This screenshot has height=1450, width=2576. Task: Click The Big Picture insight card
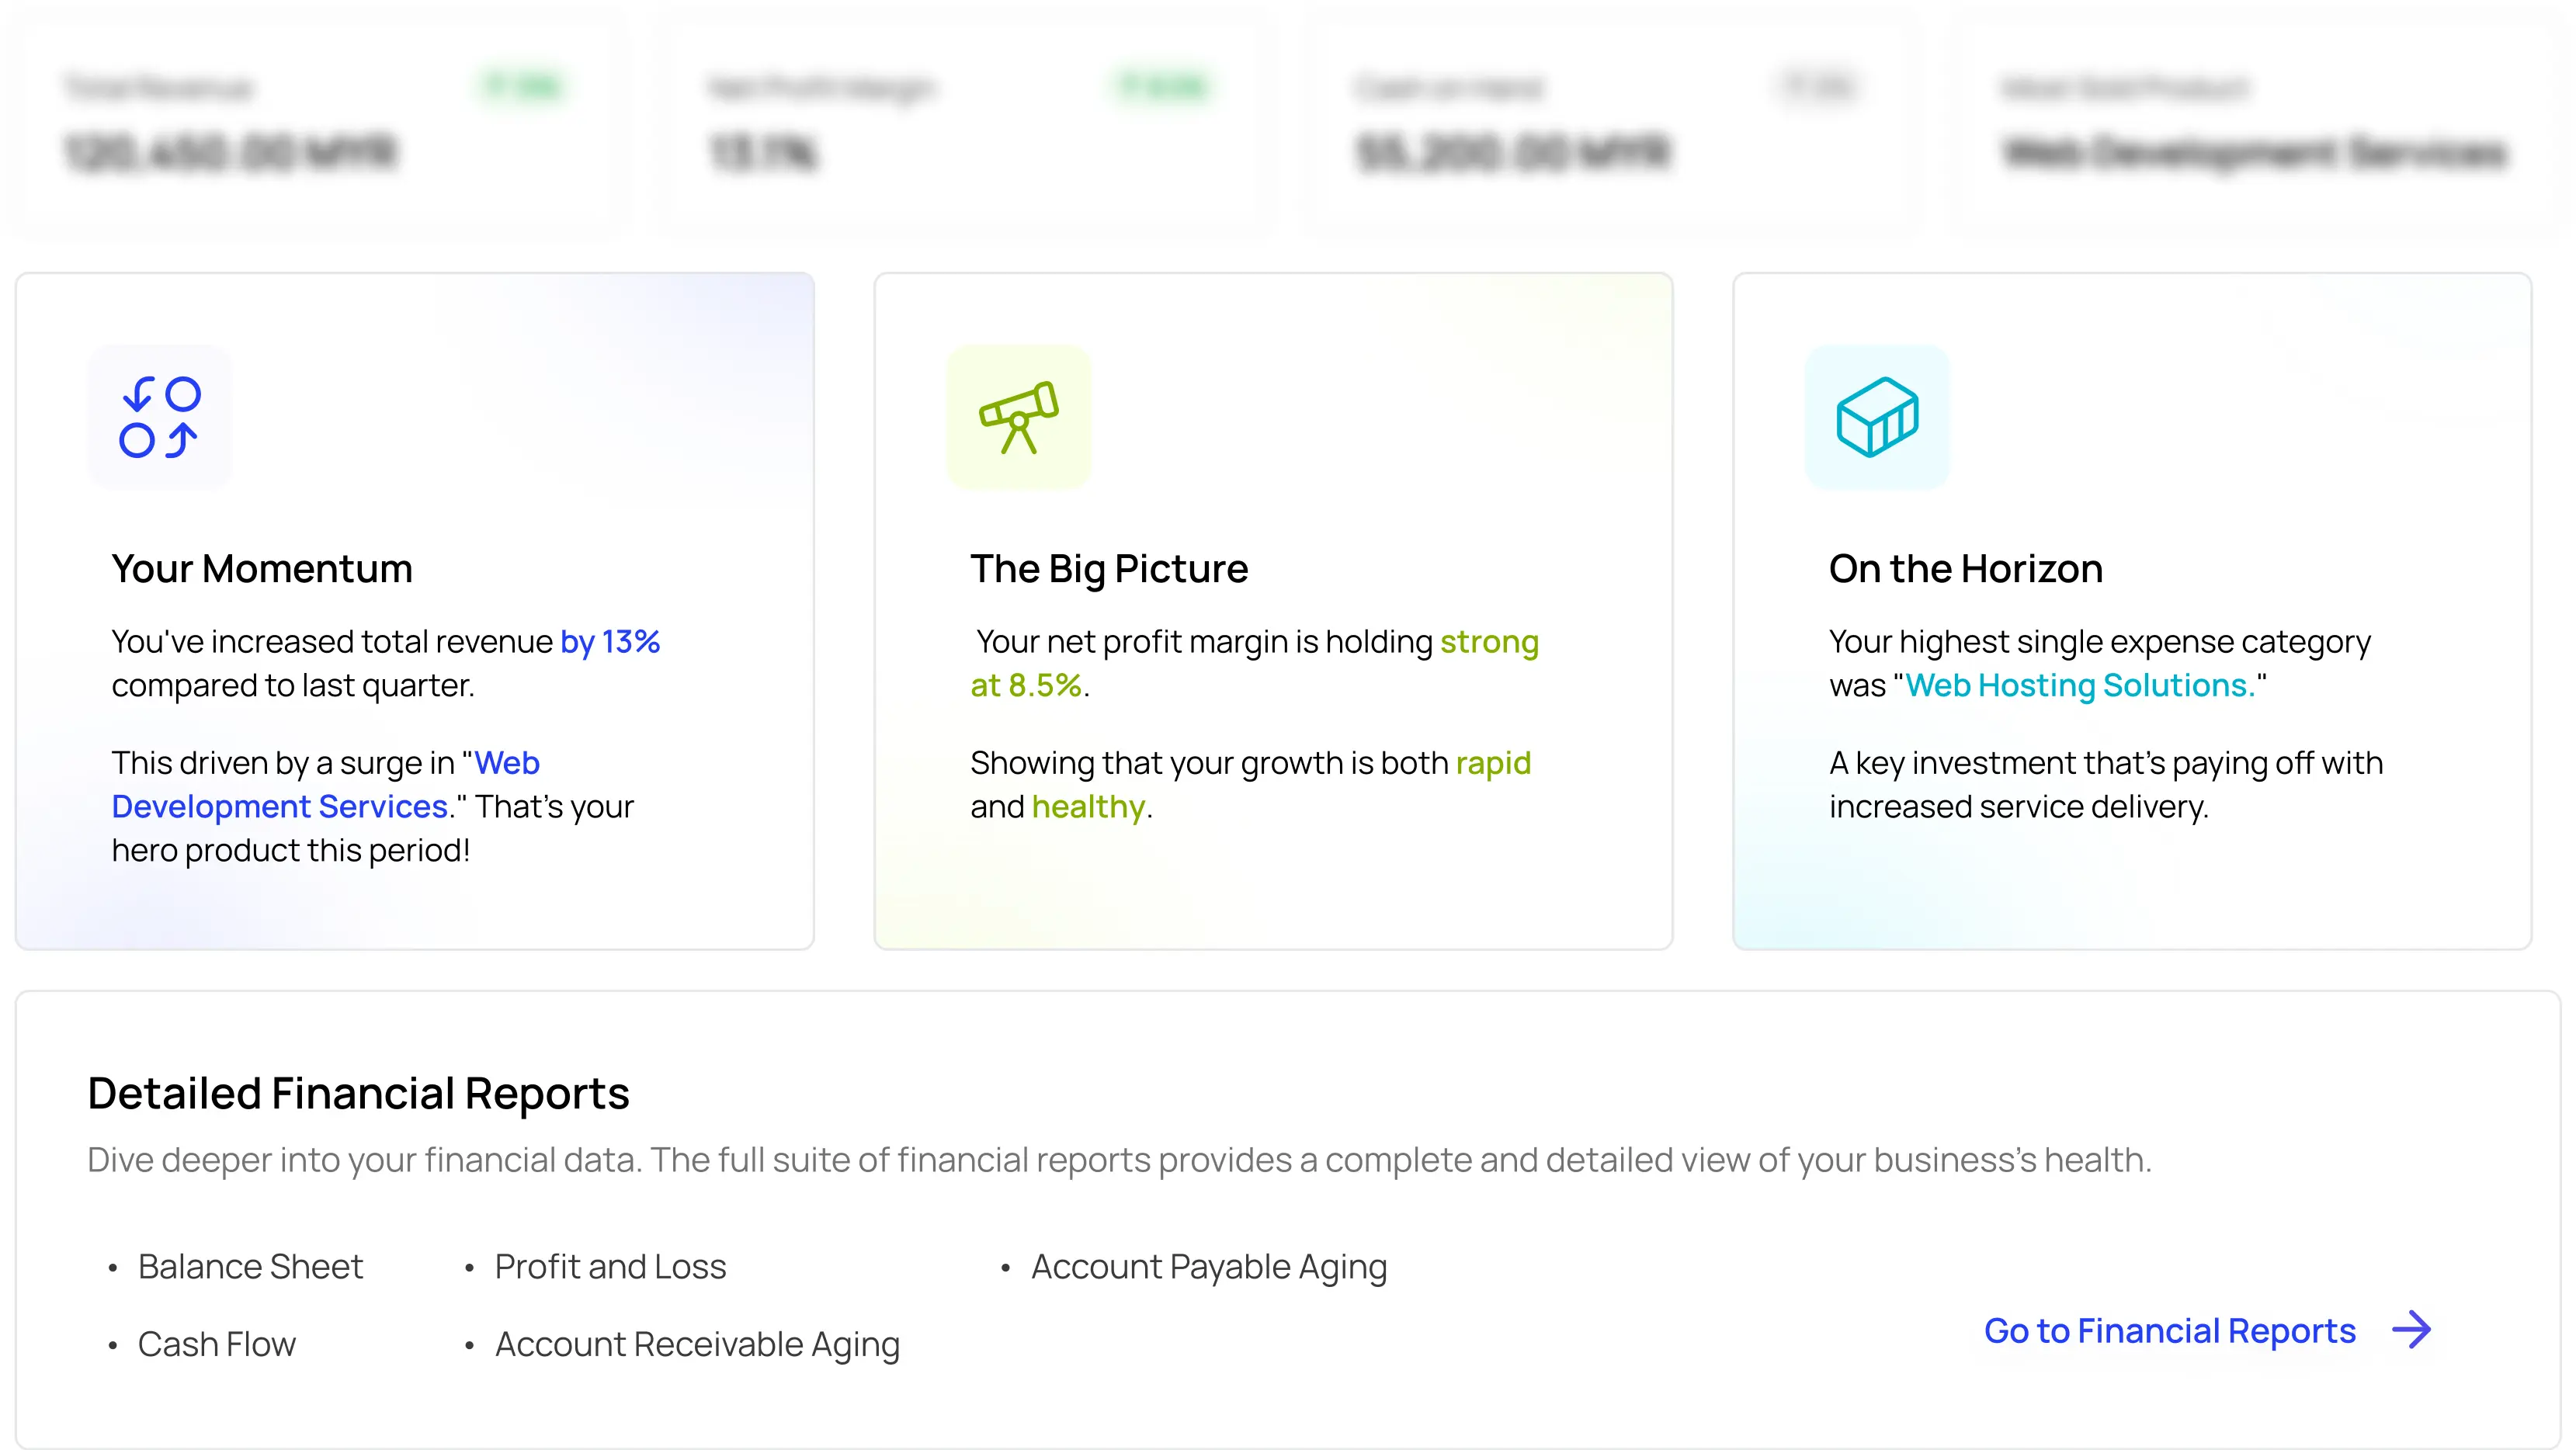click(1272, 610)
